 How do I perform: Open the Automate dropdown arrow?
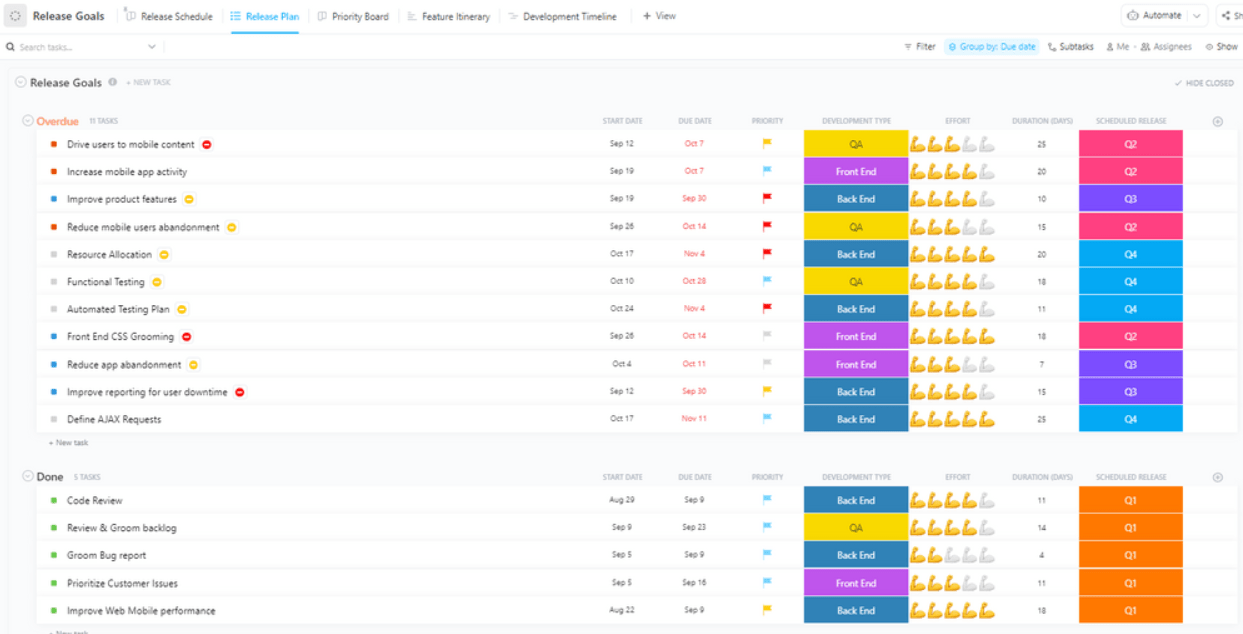point(1197,16)
